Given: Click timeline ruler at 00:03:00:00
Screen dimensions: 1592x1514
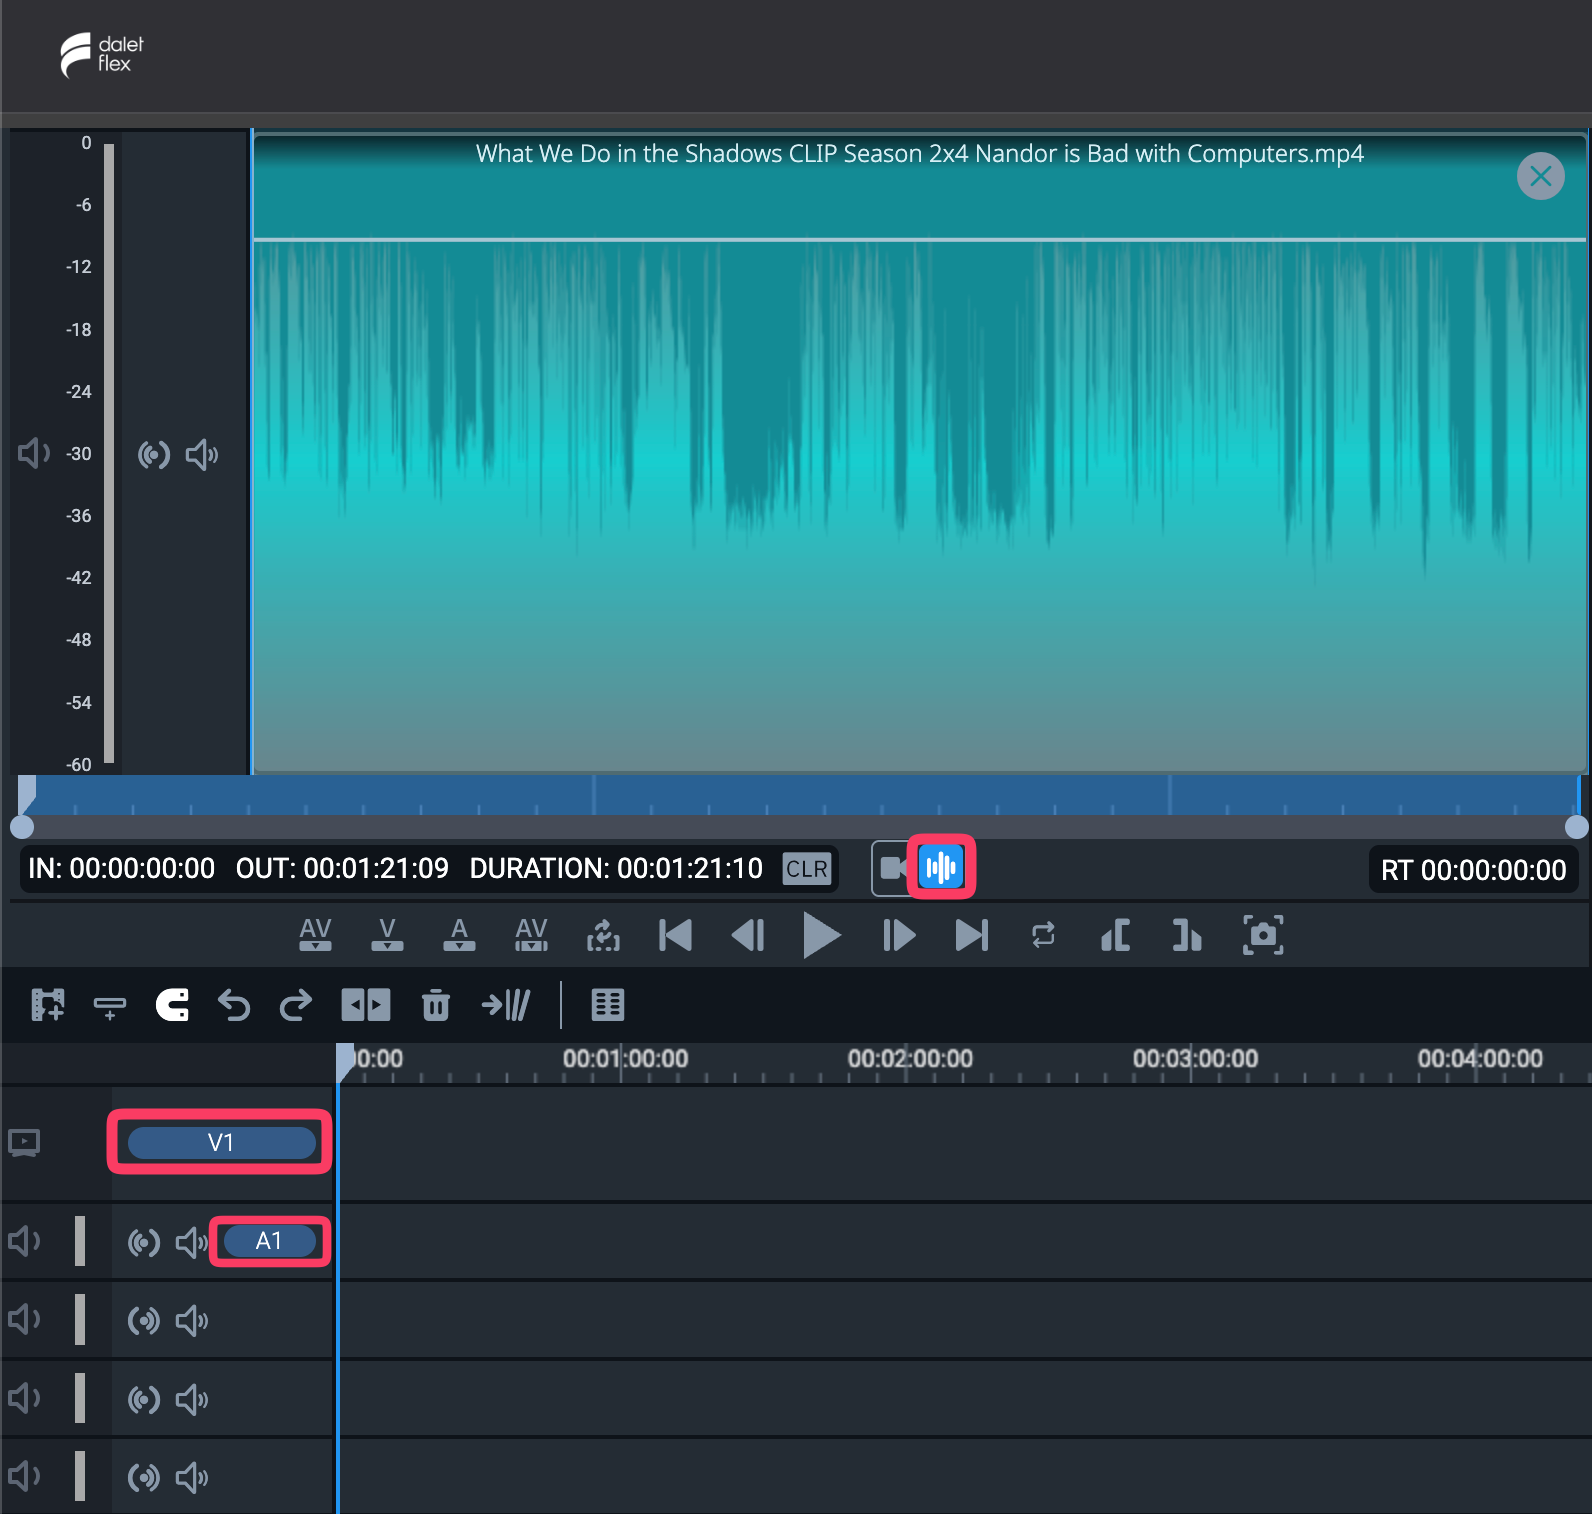Looking at the screenshot, I should (x=1195, y=1059).
